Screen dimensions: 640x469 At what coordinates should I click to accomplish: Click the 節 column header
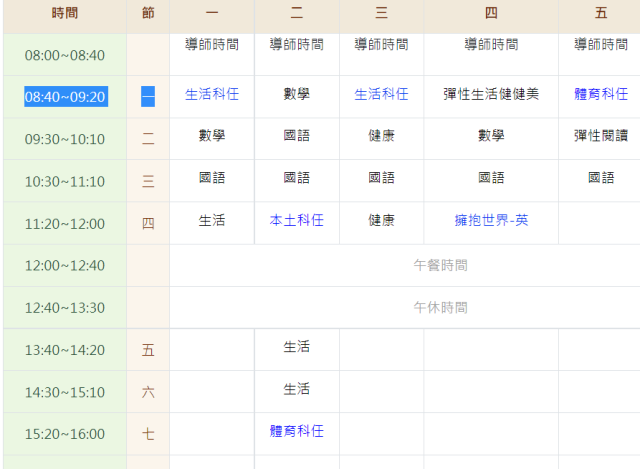tap(148, 13)
